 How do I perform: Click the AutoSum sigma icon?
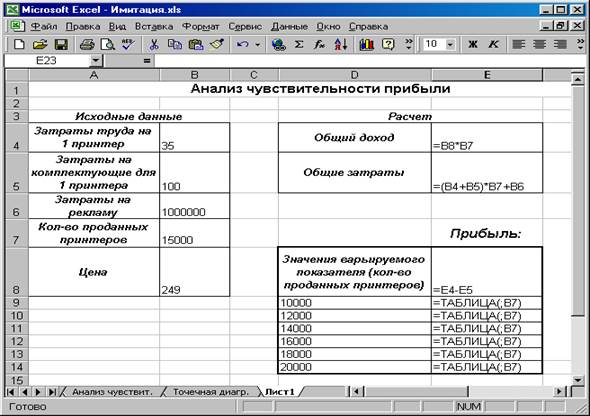(x=299, y=44)
